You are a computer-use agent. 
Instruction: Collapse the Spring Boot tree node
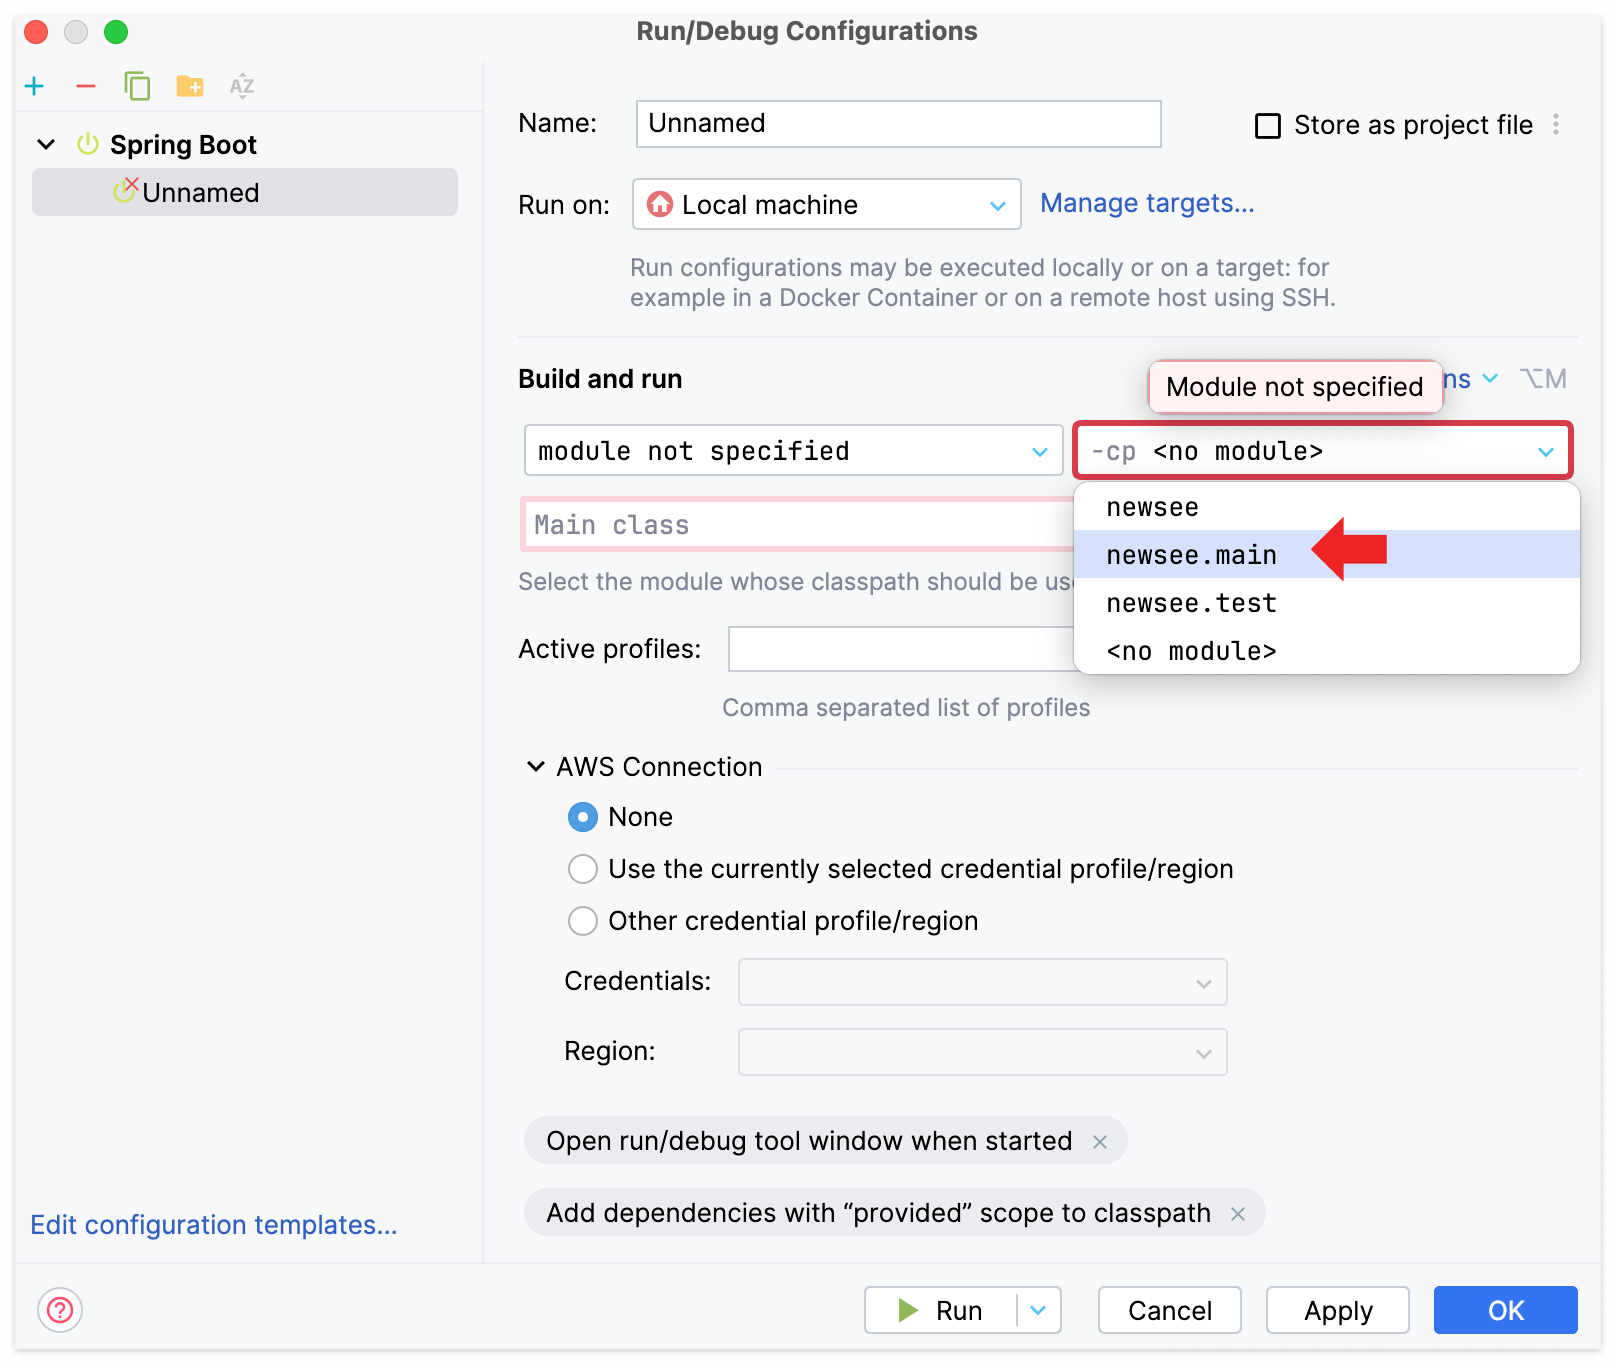click(x=46, y=144)
